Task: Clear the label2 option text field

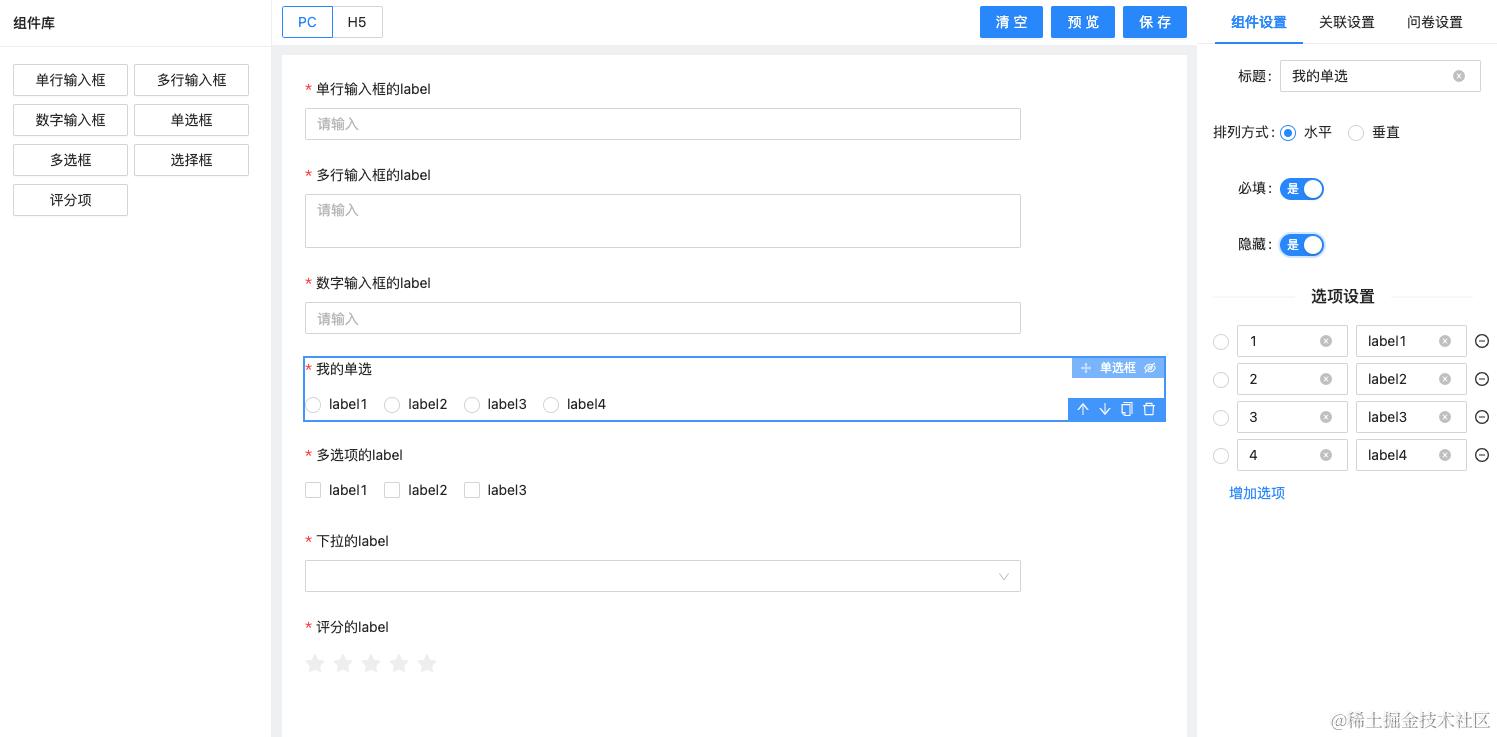Action: (x=1445, y=379)
